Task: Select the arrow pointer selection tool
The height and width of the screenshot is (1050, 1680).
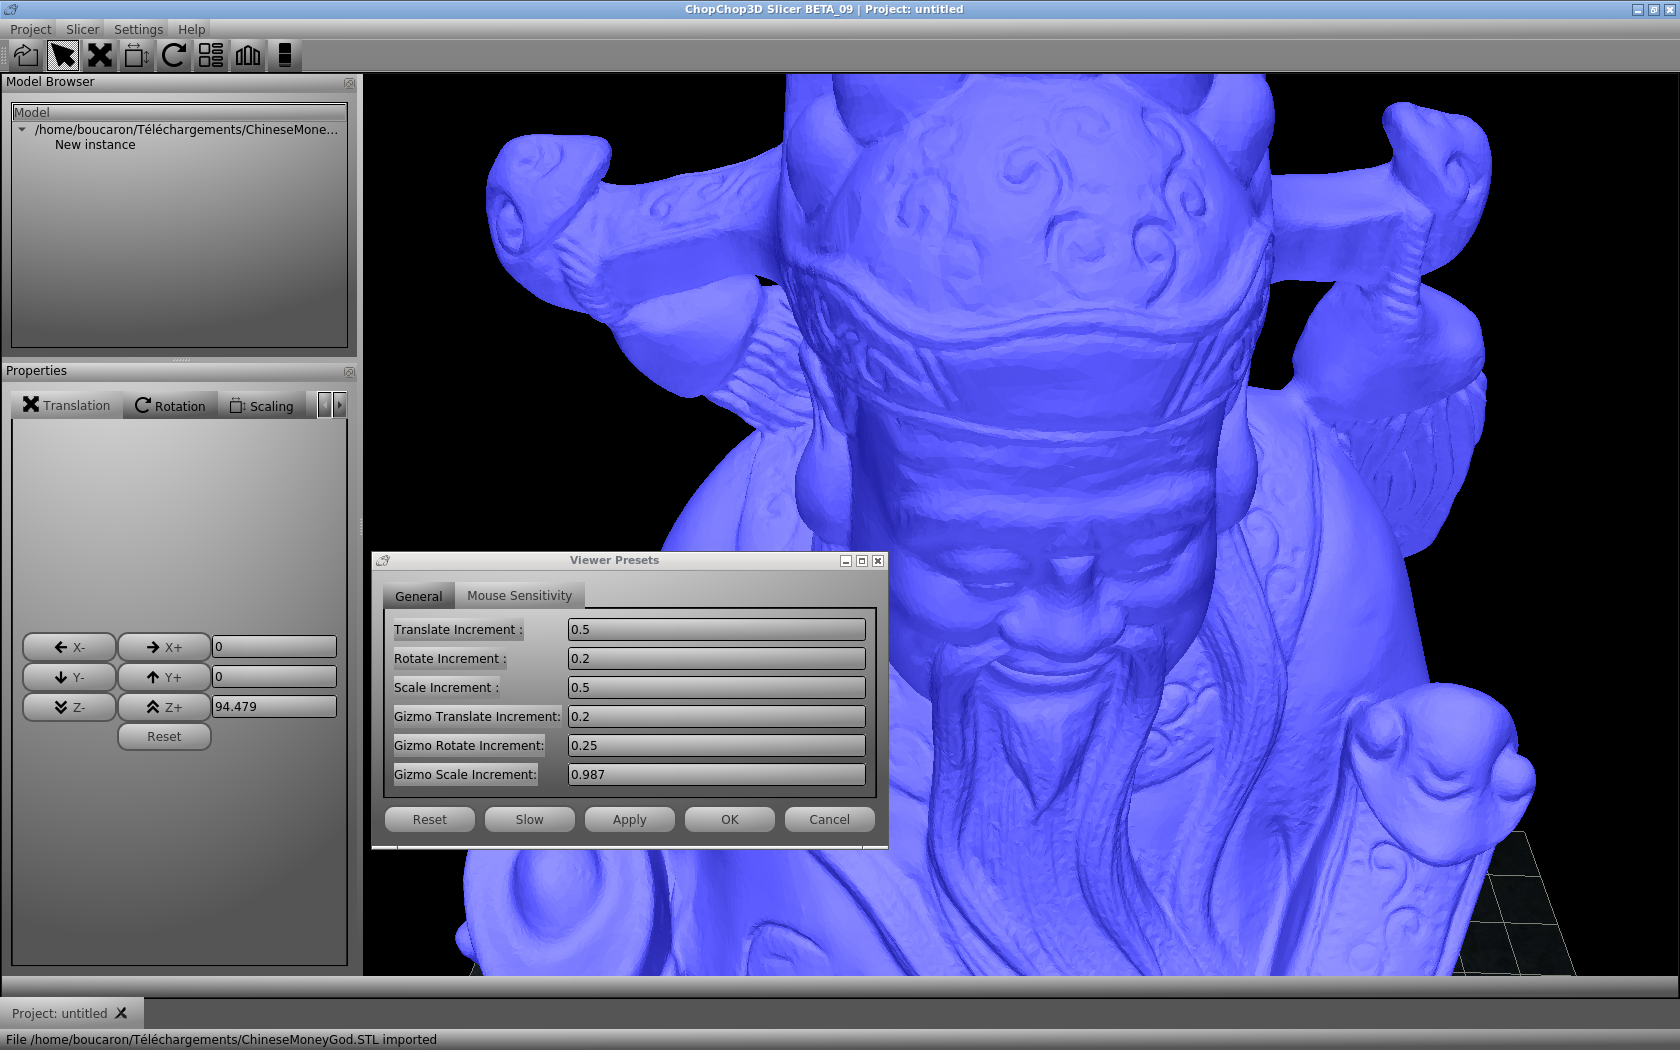Action: [x=63, y=56]
